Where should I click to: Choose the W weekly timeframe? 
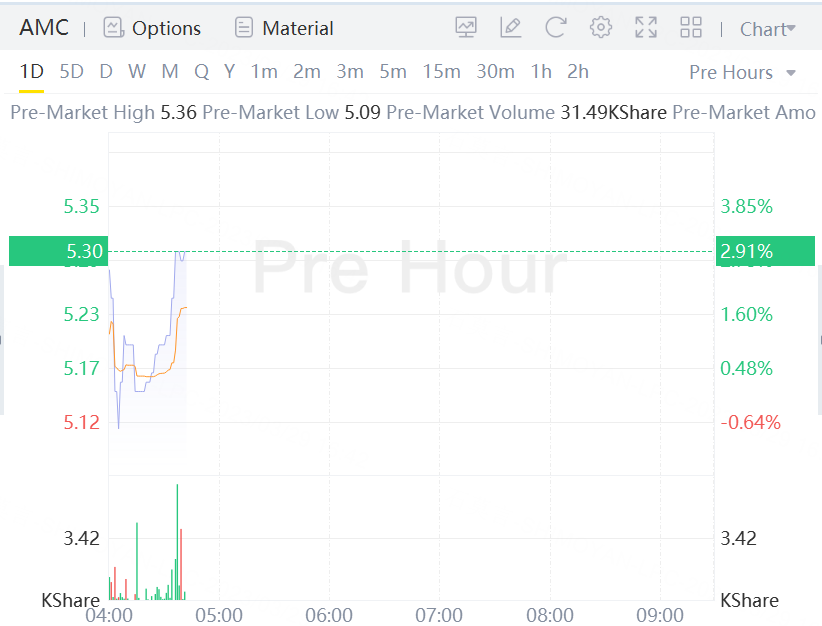pyautogui.click(x=137, y=71)
